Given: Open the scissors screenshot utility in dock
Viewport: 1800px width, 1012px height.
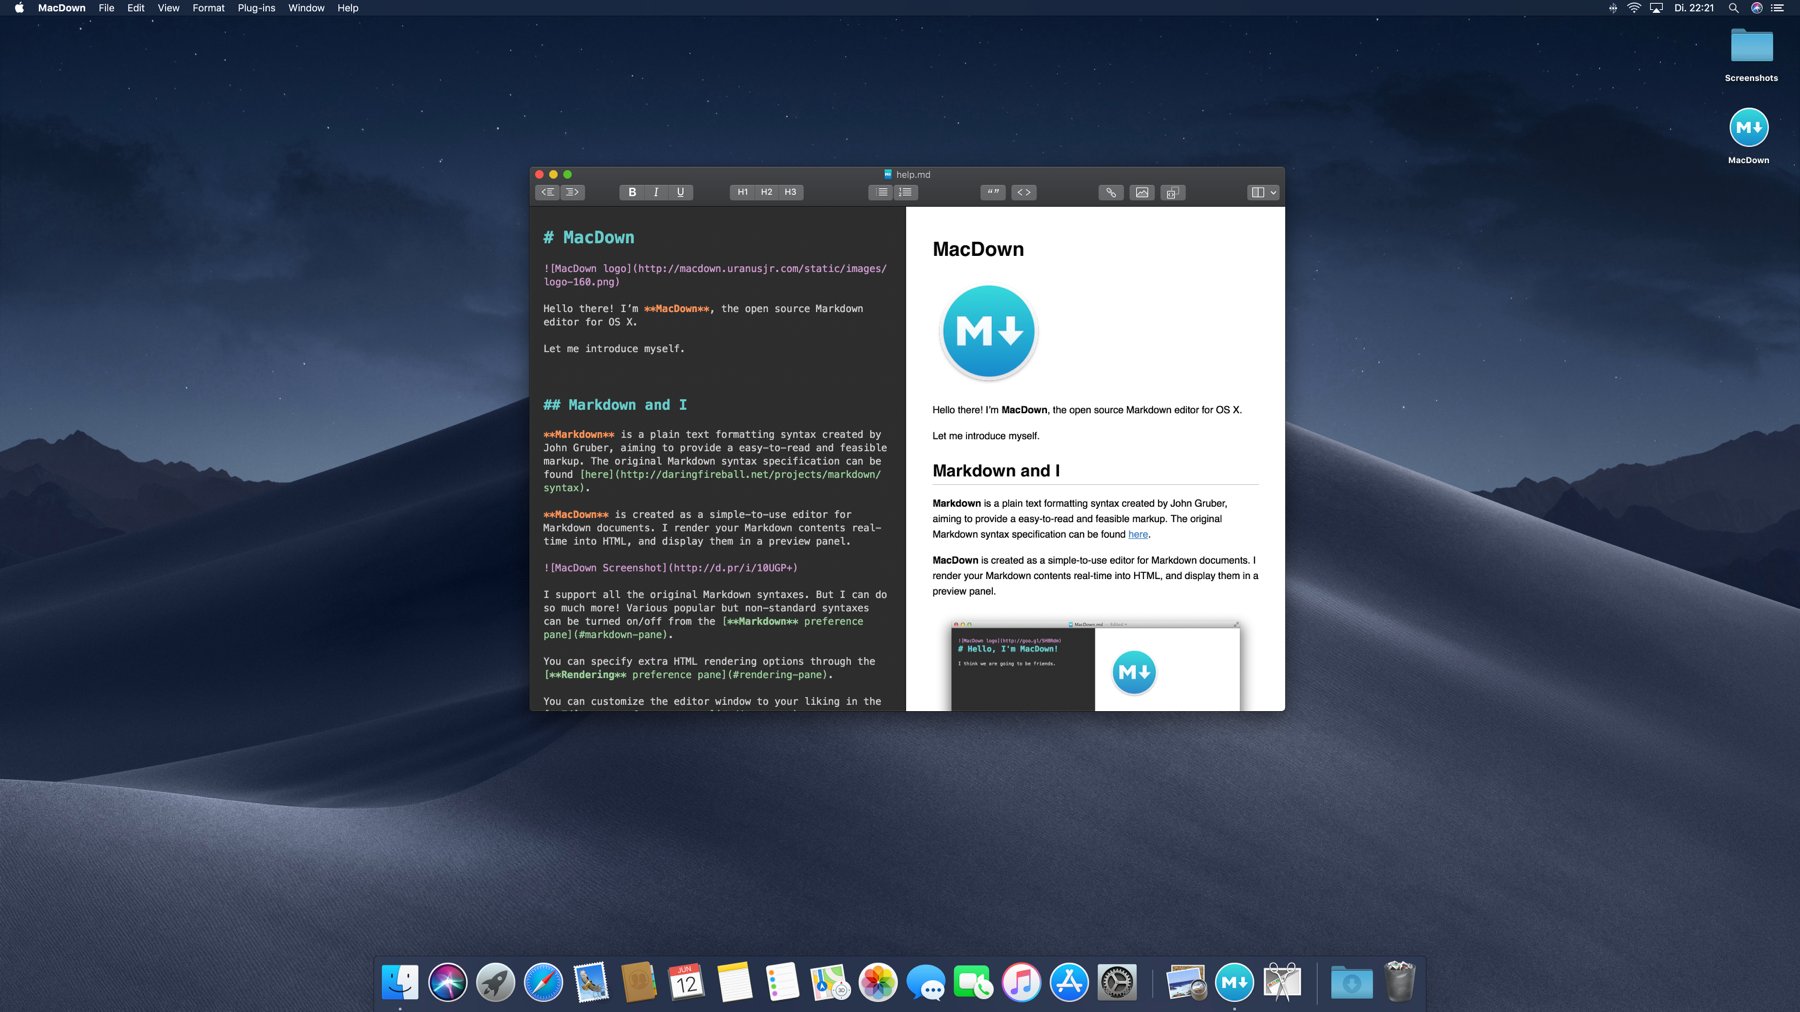Looking at the screenshot, I should 1283,982.
